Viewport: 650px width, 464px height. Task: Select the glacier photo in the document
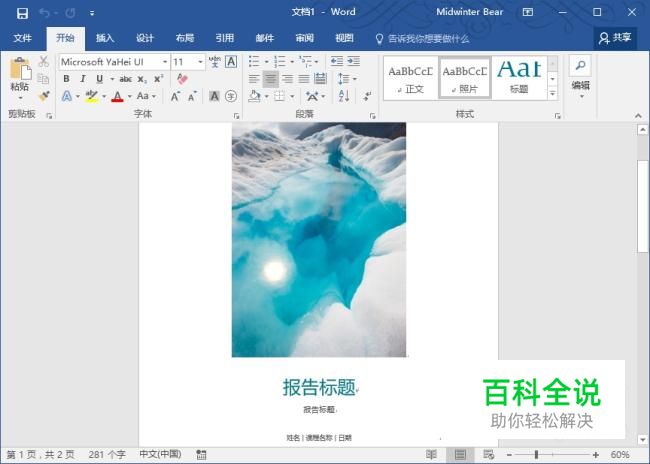[x=319, y=240]
